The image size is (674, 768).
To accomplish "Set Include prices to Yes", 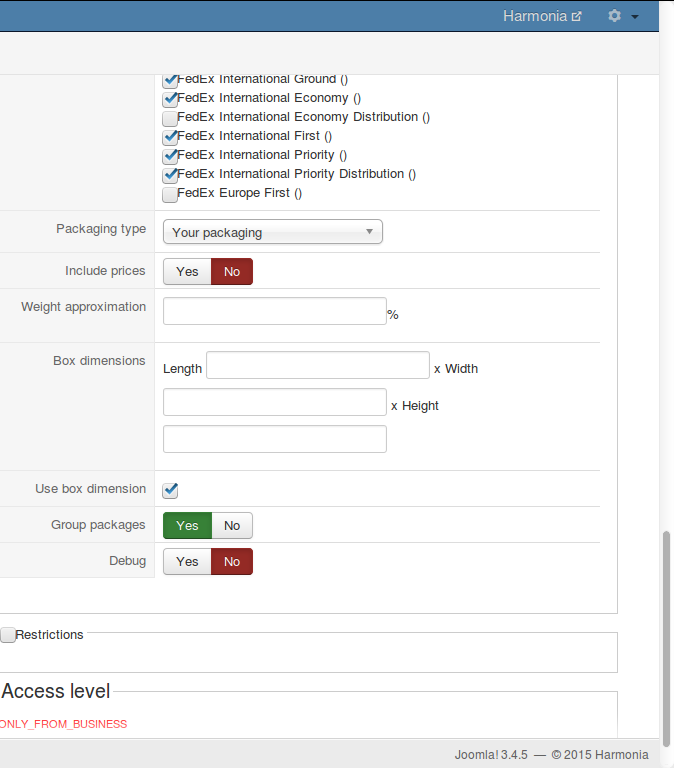I will coord(187,272).
